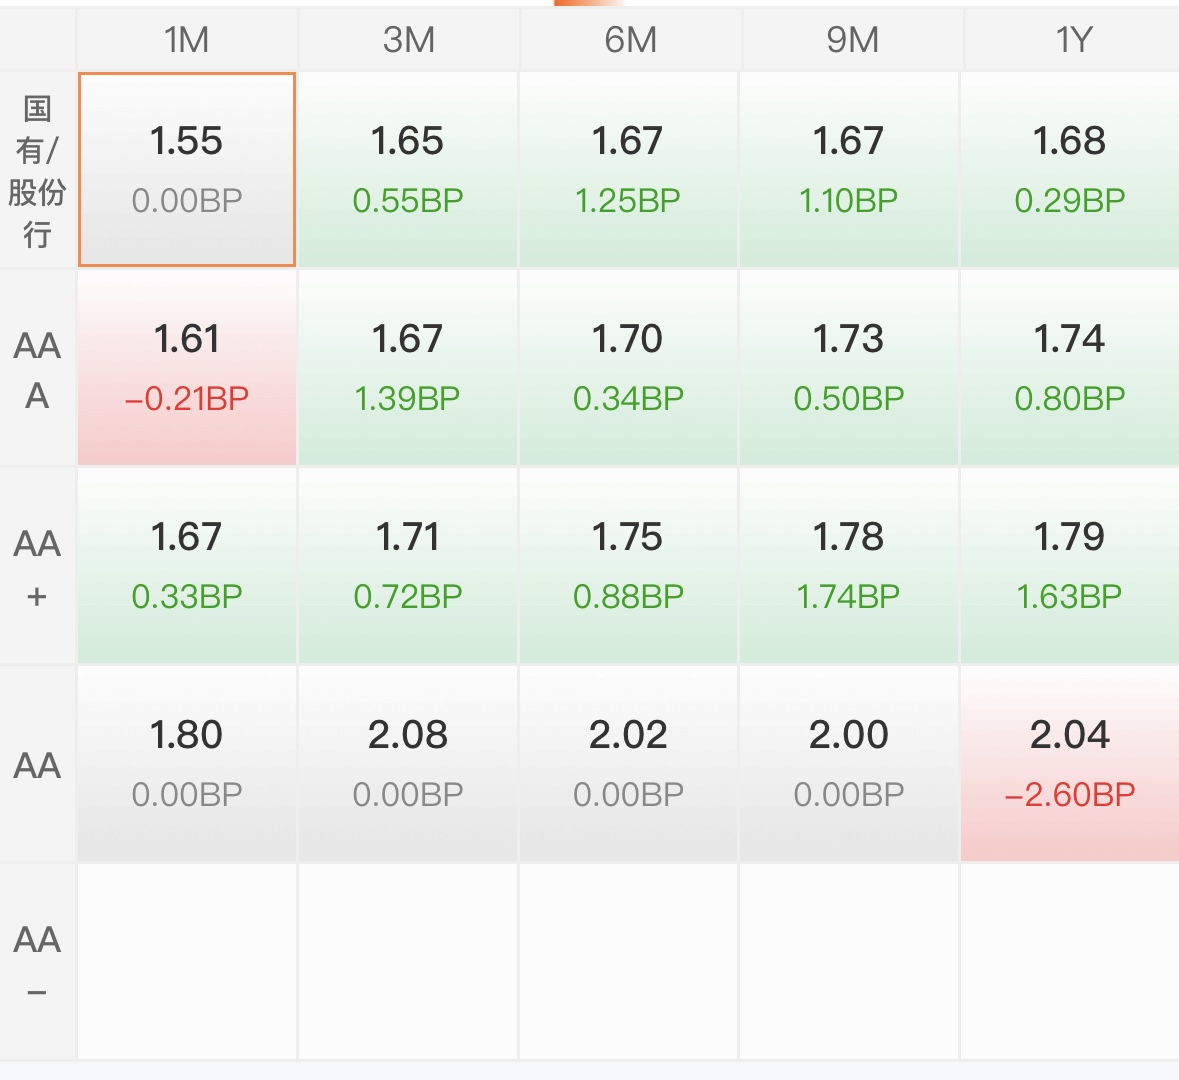
Task: Select the 1.55 cell under 1M
Action: 186,169
